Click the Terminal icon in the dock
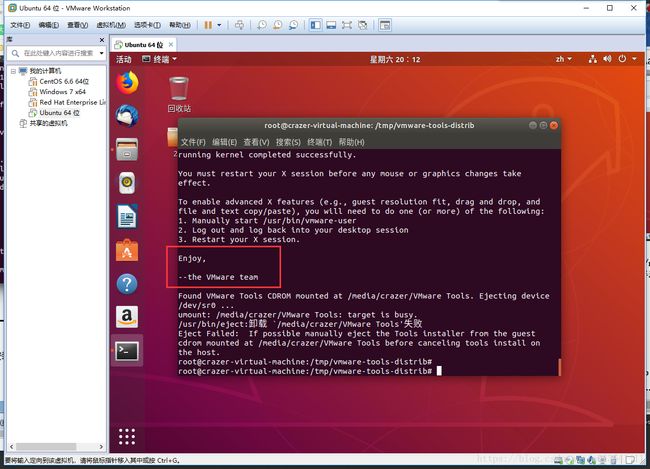The width and height of the screenshot is (650, 469). [x=127, y=351]
